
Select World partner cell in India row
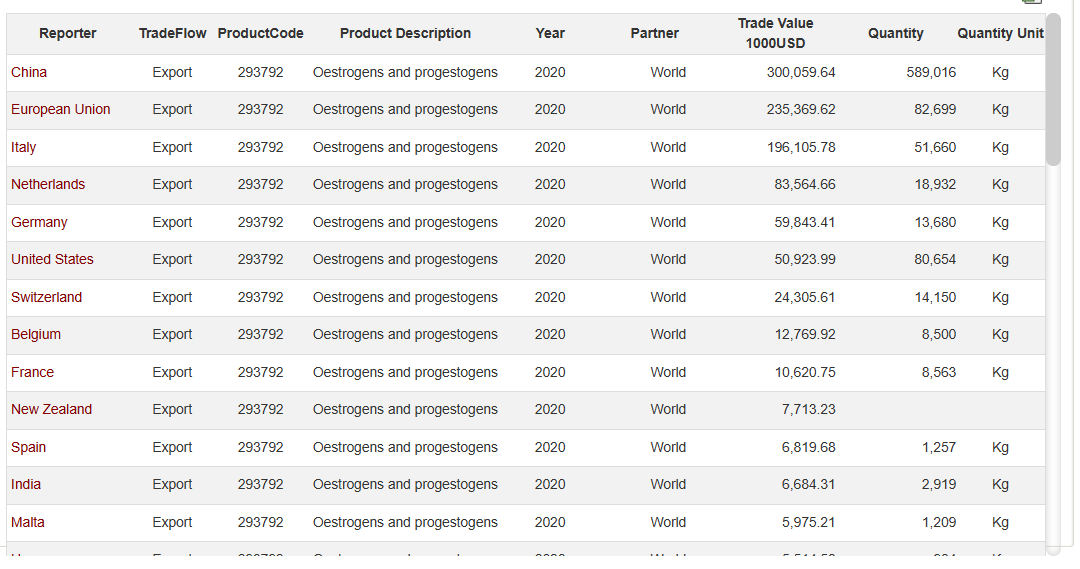(668, 485)
